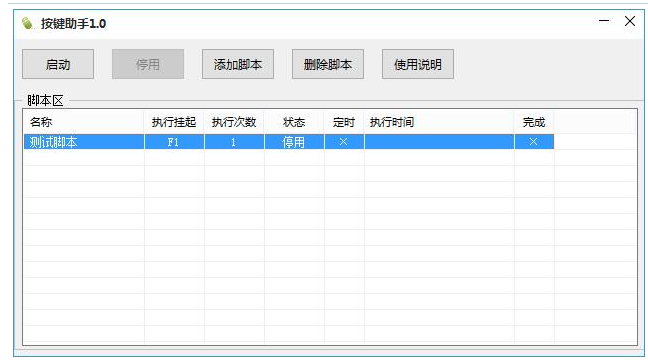The width and height of the screenshot is (648, 361).
Task: Open 添加脚本 to add a script
Action: pyautogui.click(x=238, y=64)
